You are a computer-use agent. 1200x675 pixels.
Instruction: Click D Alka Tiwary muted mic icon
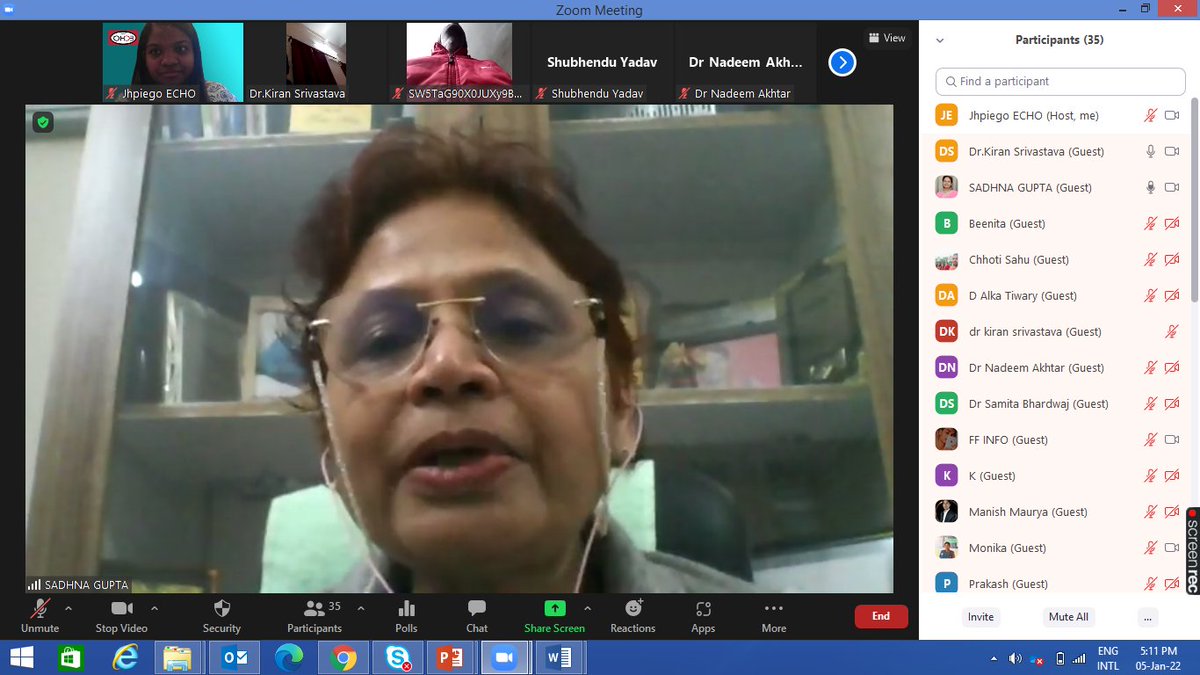[x=1151, y=296]
